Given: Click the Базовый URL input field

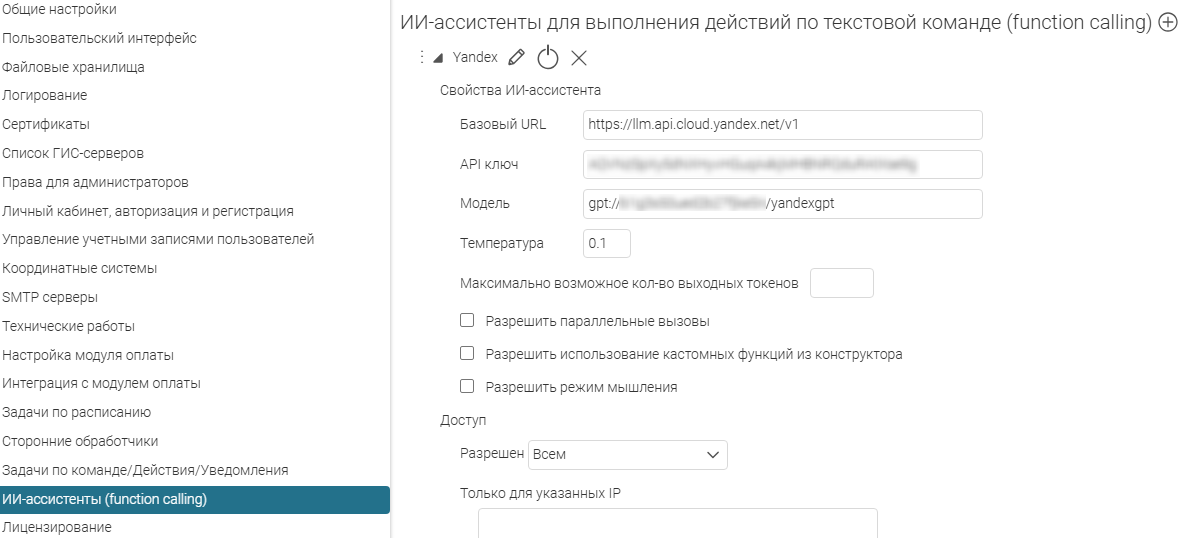Looking at the screenshot, I should (x=783, y=125).
